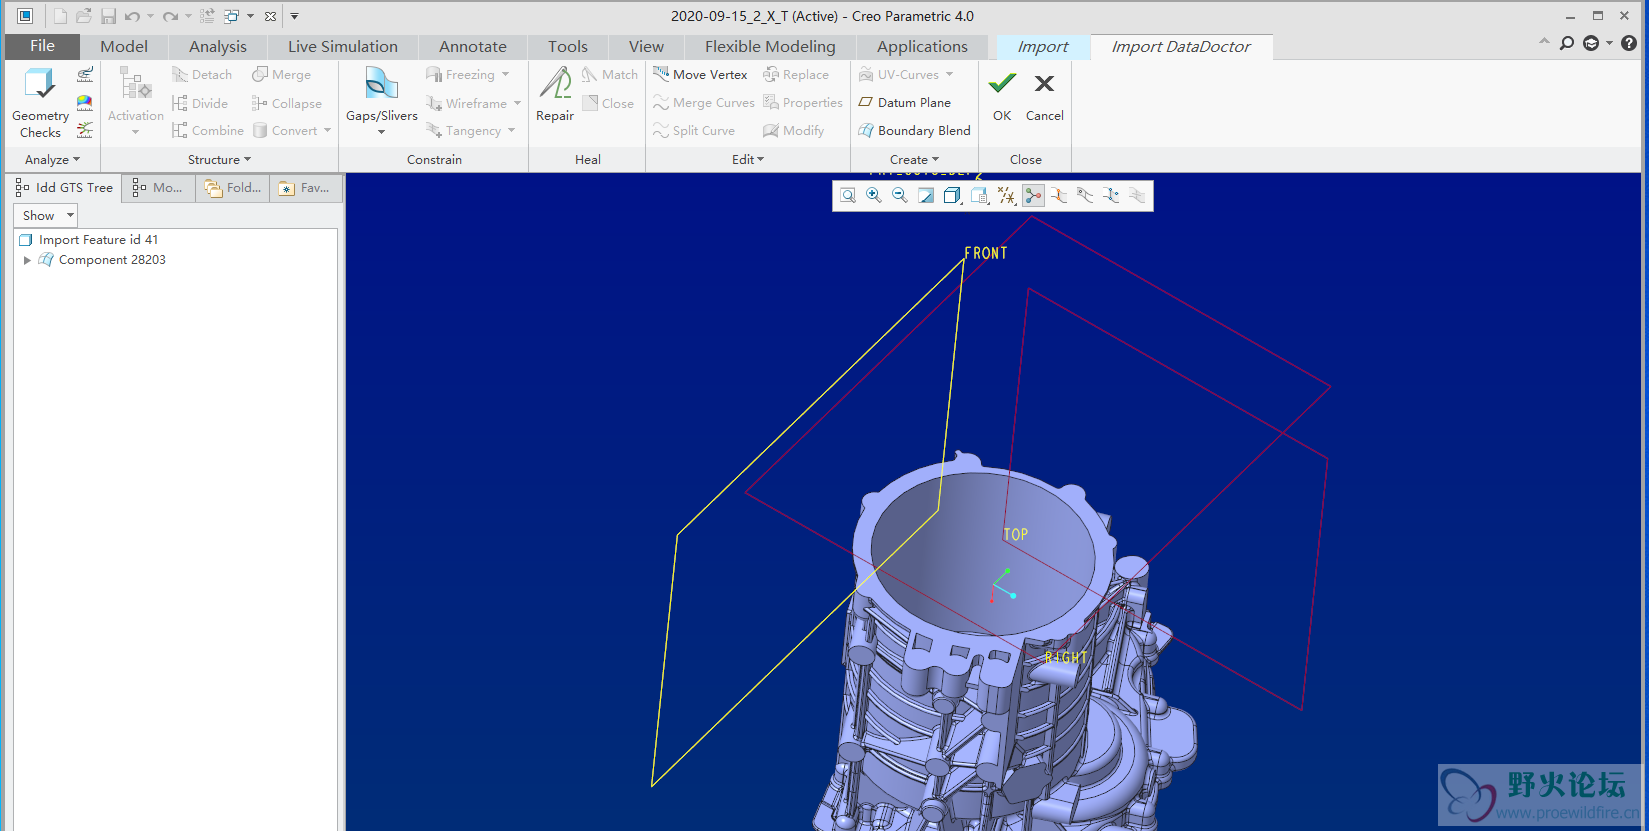Expand the Structure group dropdown

(219, 160)
